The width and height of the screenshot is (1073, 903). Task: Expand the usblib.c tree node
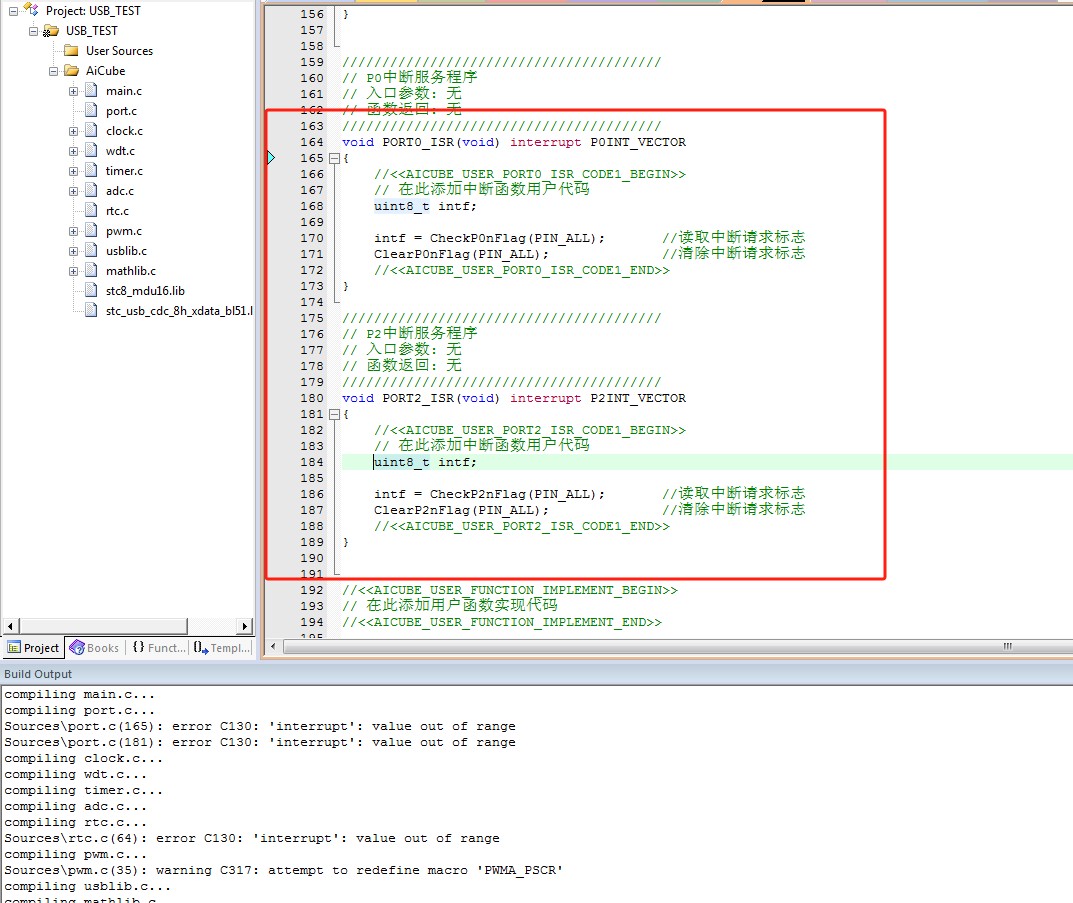(74, 251)
